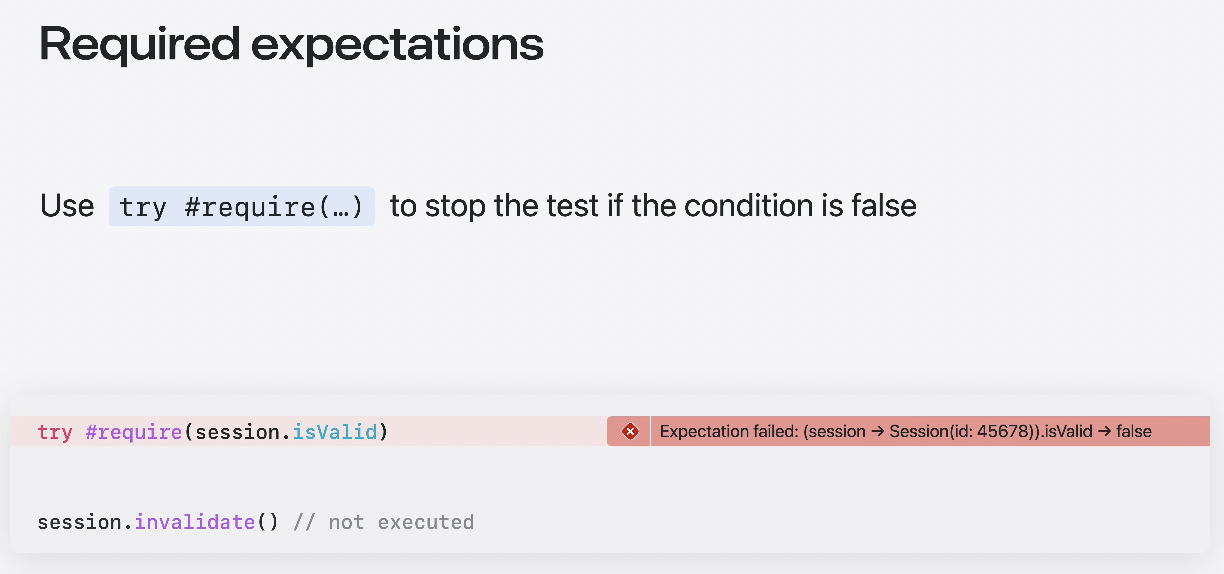The image size is (1224, 574).
Task: Click the '()' after invalidate
Action: [x=268, y=522]
